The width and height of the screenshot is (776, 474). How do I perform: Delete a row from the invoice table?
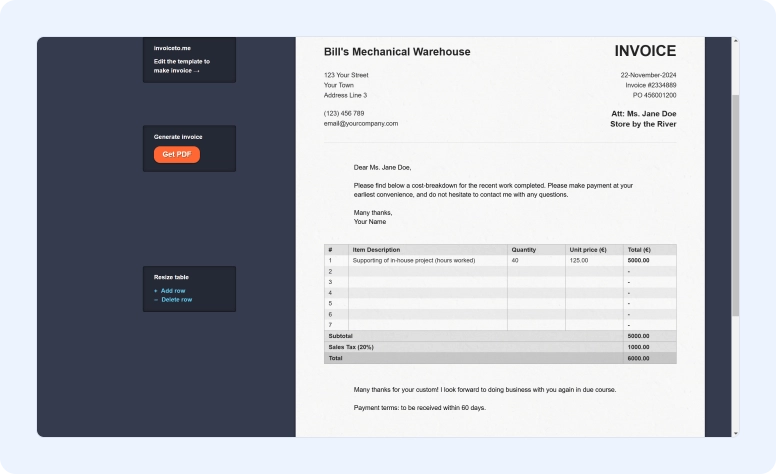coord(175,300)
